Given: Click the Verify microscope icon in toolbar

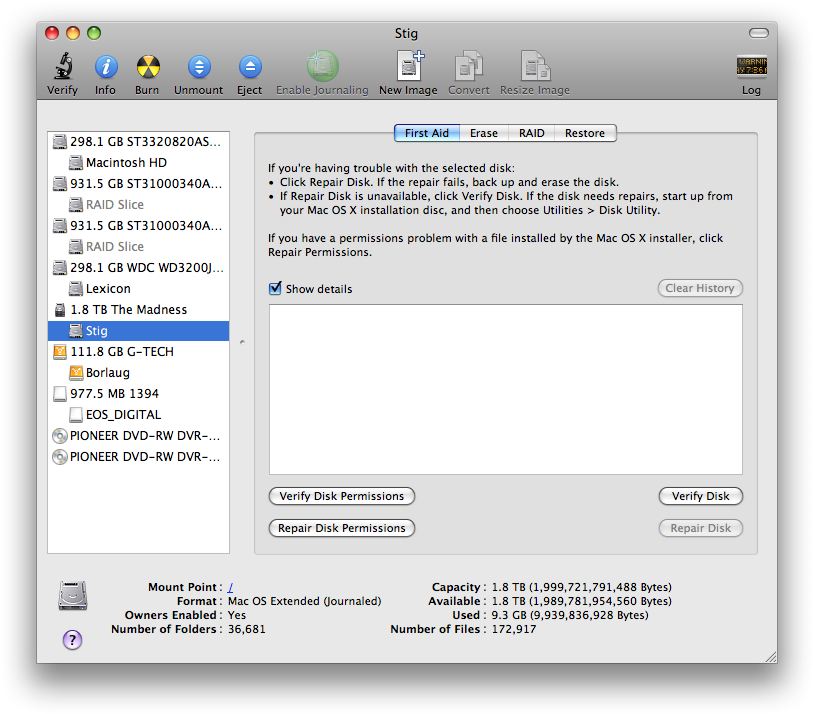Looking at the screenshot, I should coord(62,68).
